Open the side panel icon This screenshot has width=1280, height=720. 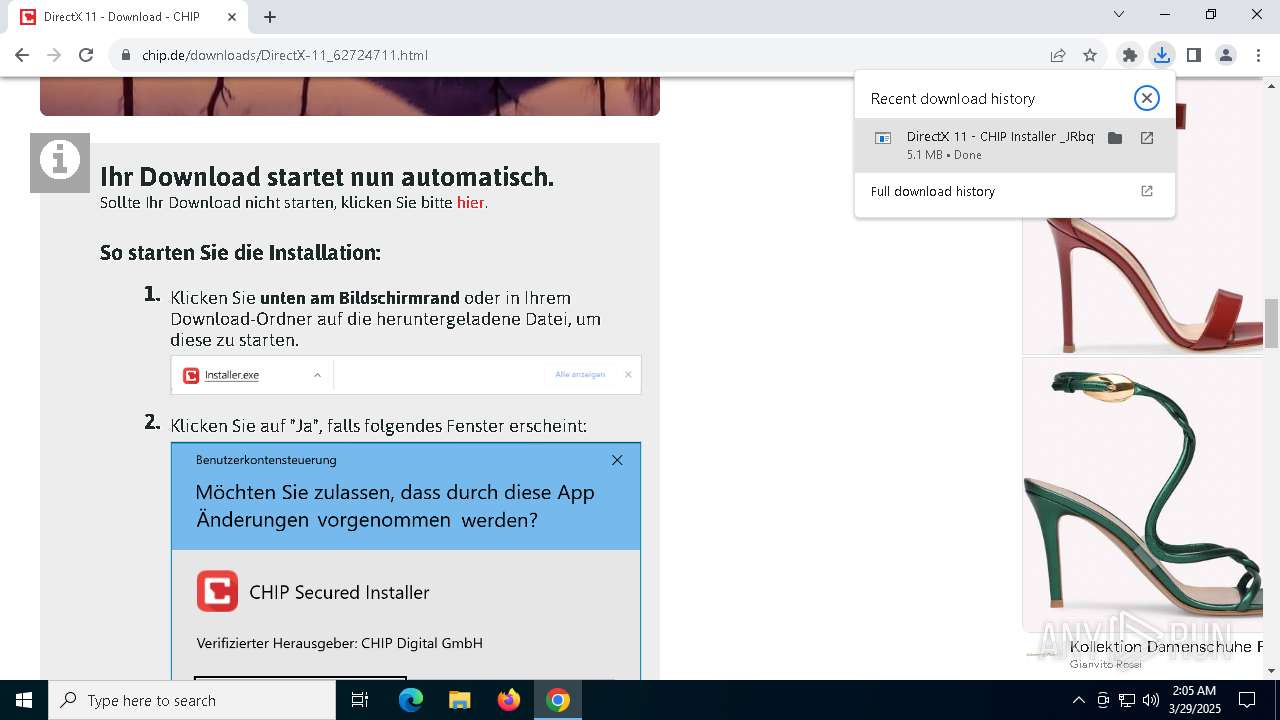(x=1194, y=55)
